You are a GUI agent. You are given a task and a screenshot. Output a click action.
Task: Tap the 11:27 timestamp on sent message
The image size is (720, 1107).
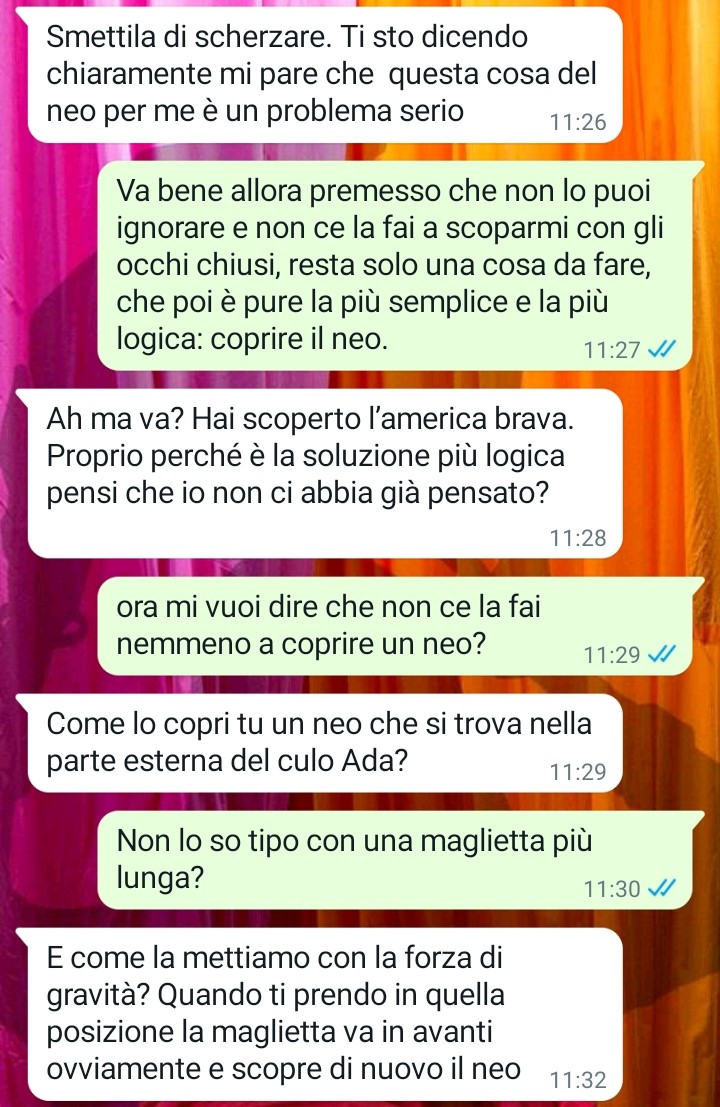click(612, 349)
